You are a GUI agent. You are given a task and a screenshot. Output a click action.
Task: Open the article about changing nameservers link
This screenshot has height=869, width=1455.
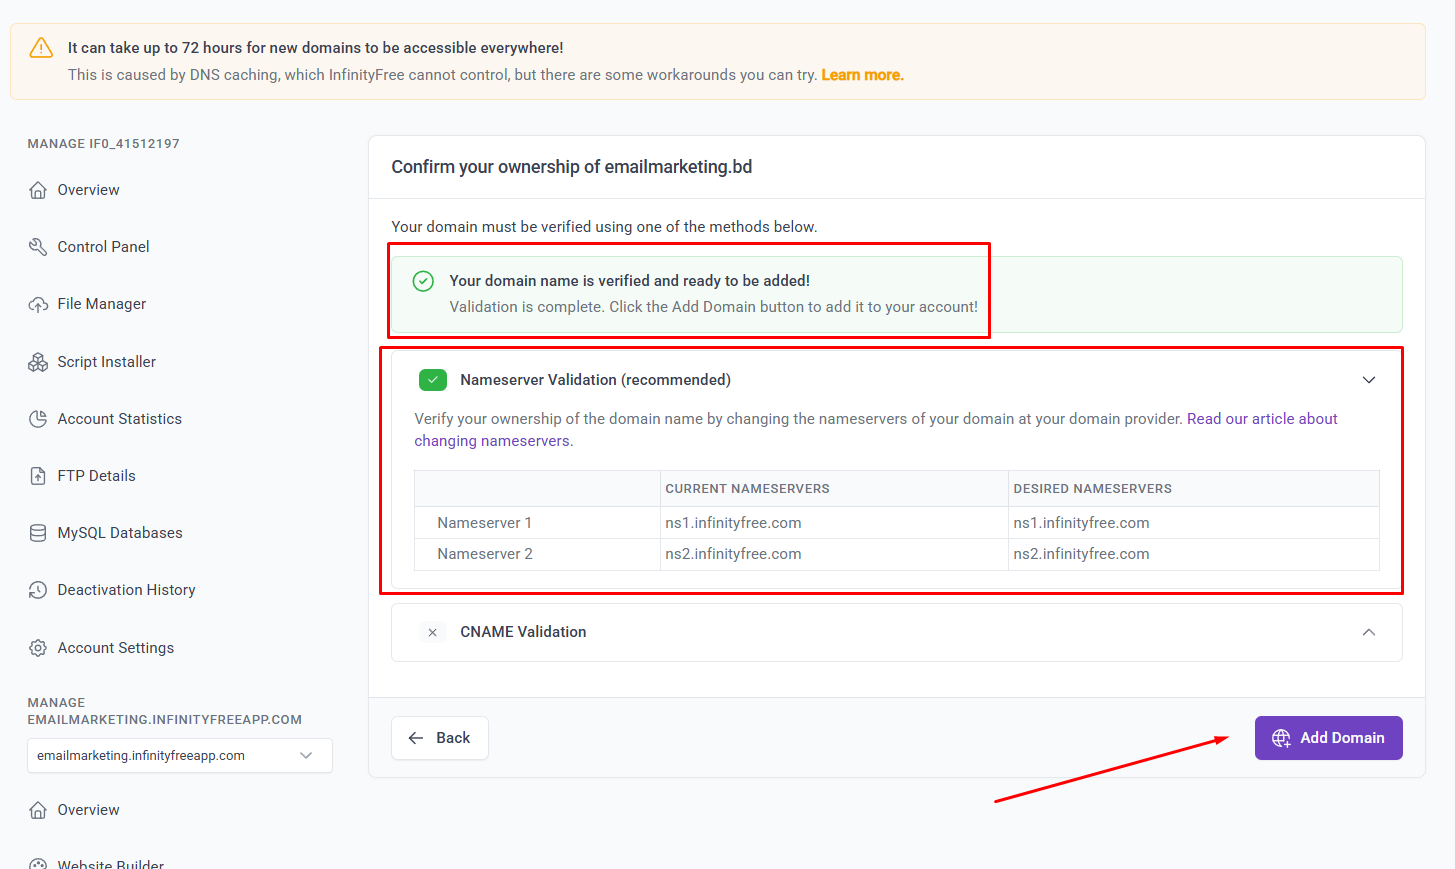tap(1262, 419)
